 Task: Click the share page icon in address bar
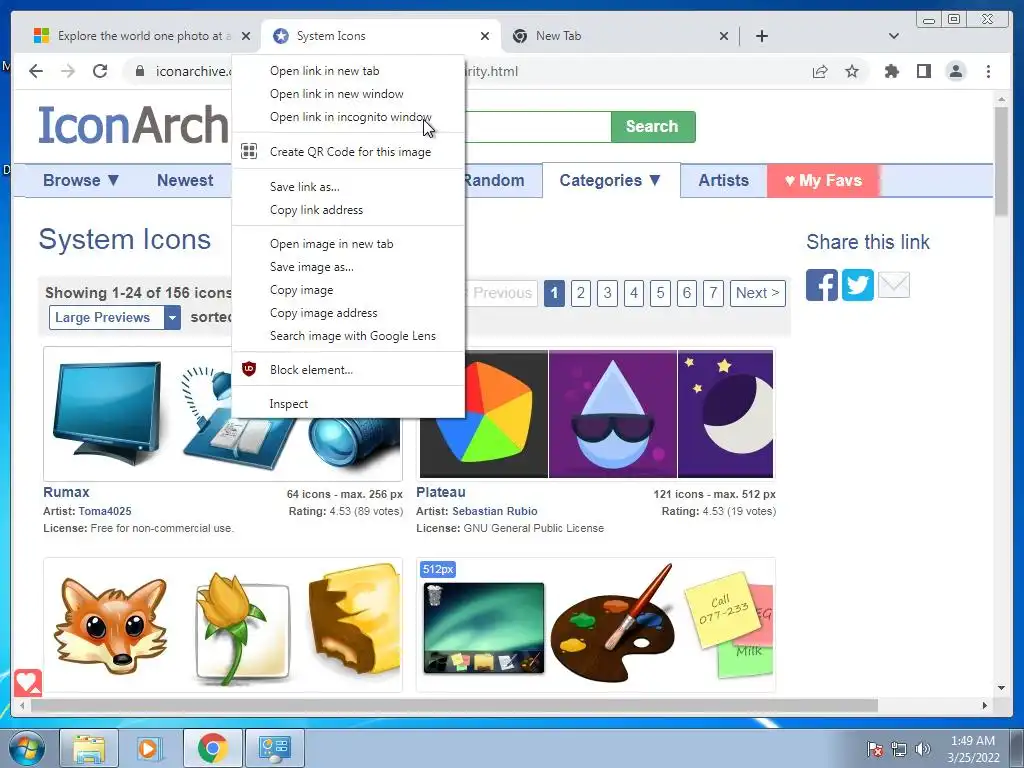(820, 71)
